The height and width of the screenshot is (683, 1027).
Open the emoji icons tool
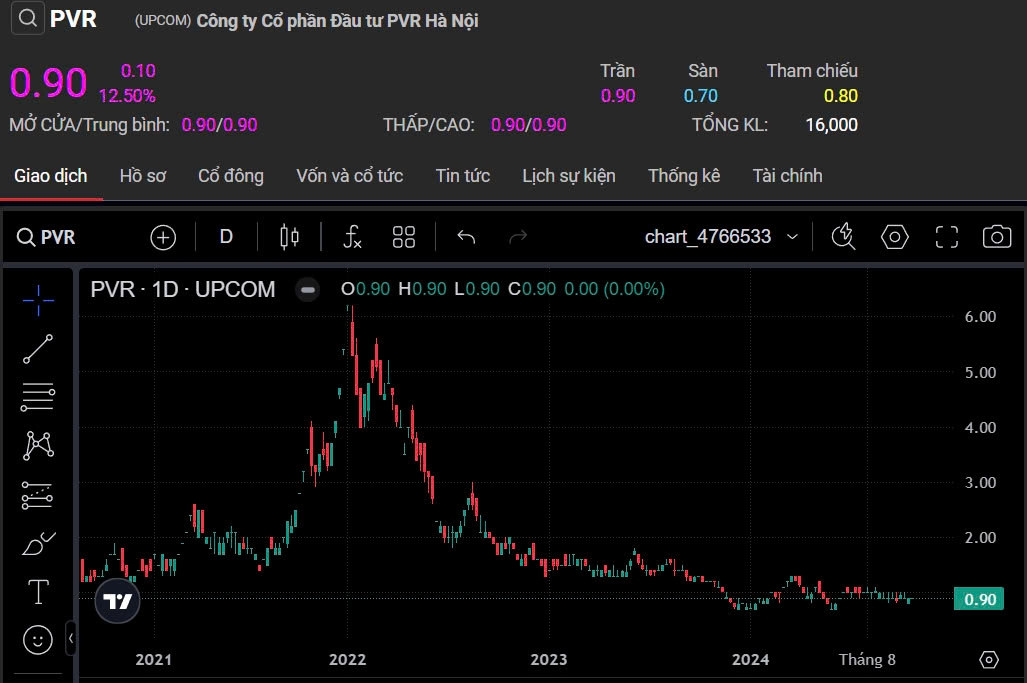(x=38, y=640)
